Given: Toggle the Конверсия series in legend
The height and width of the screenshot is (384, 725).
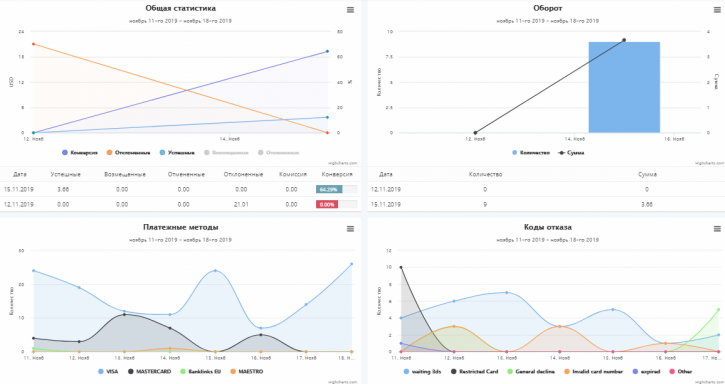Looking at the screenshot, I should pos(80,153).
